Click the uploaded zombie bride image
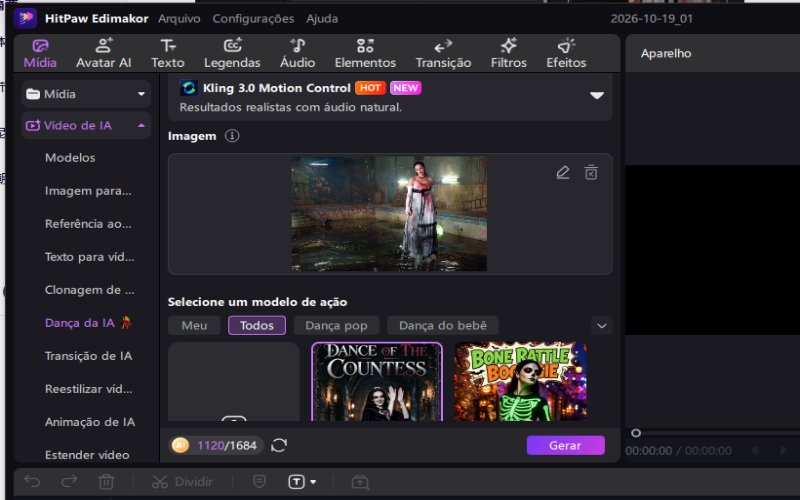Viewport: 800px width, 500px height. (389, 214)
